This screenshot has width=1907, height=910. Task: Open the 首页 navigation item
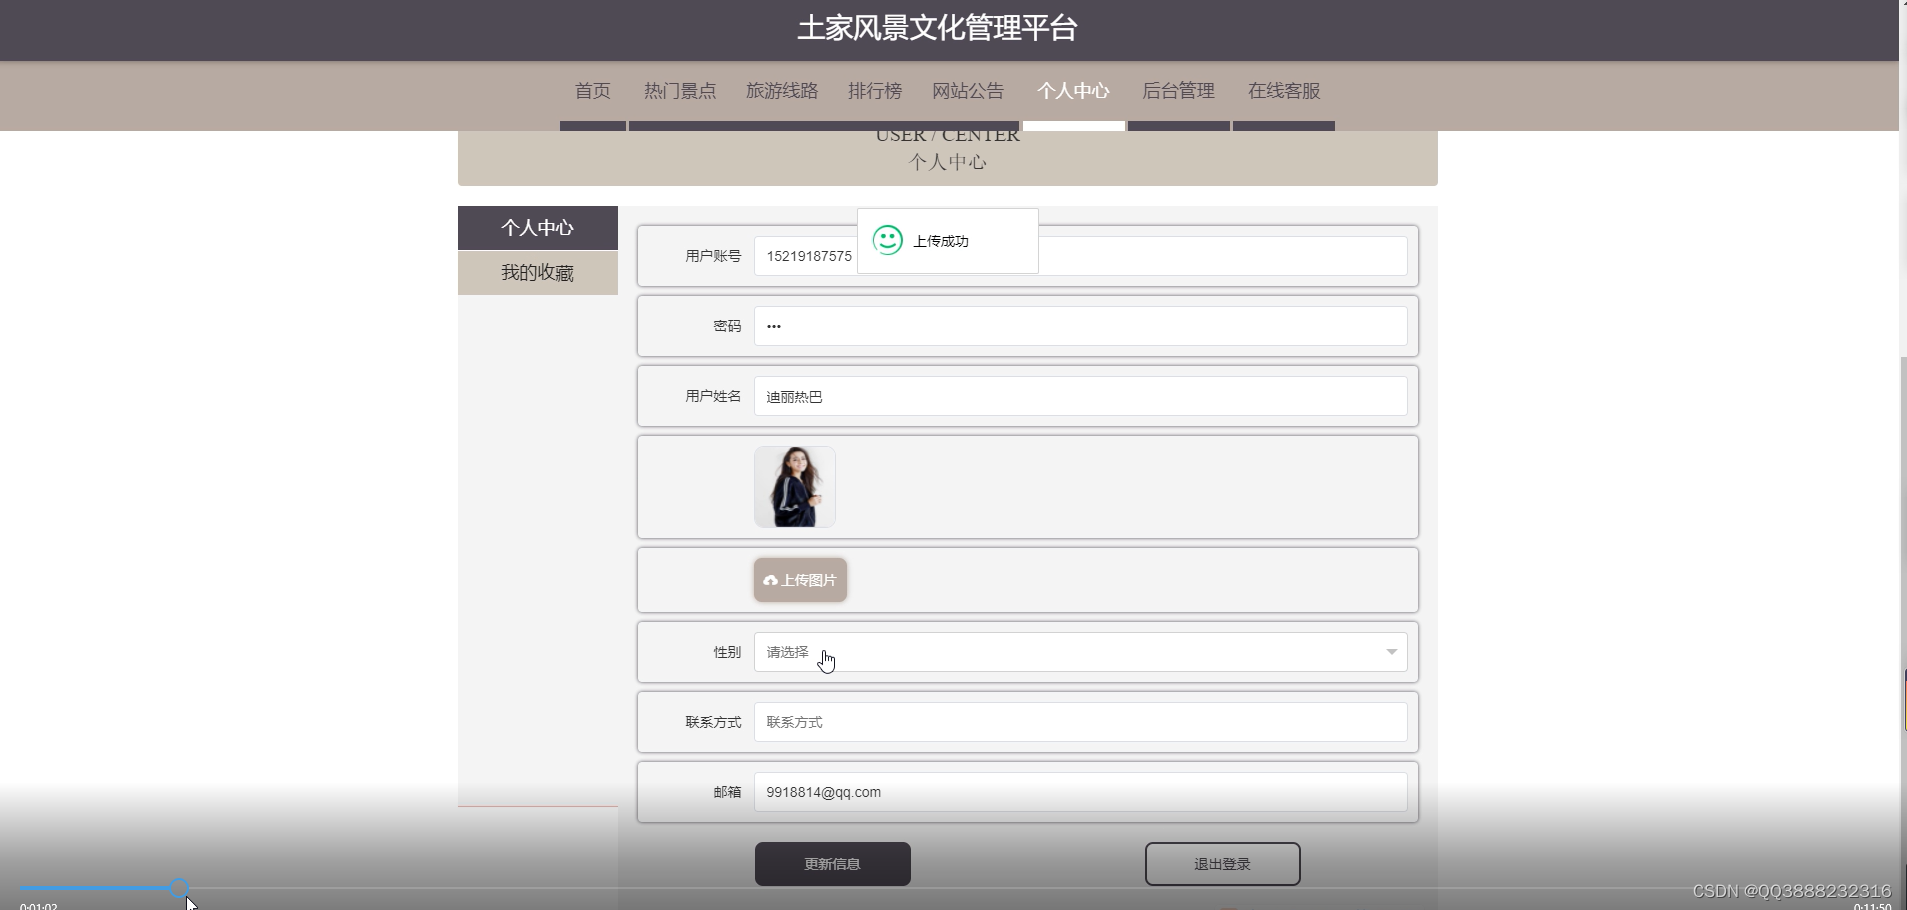coord(592,91)
